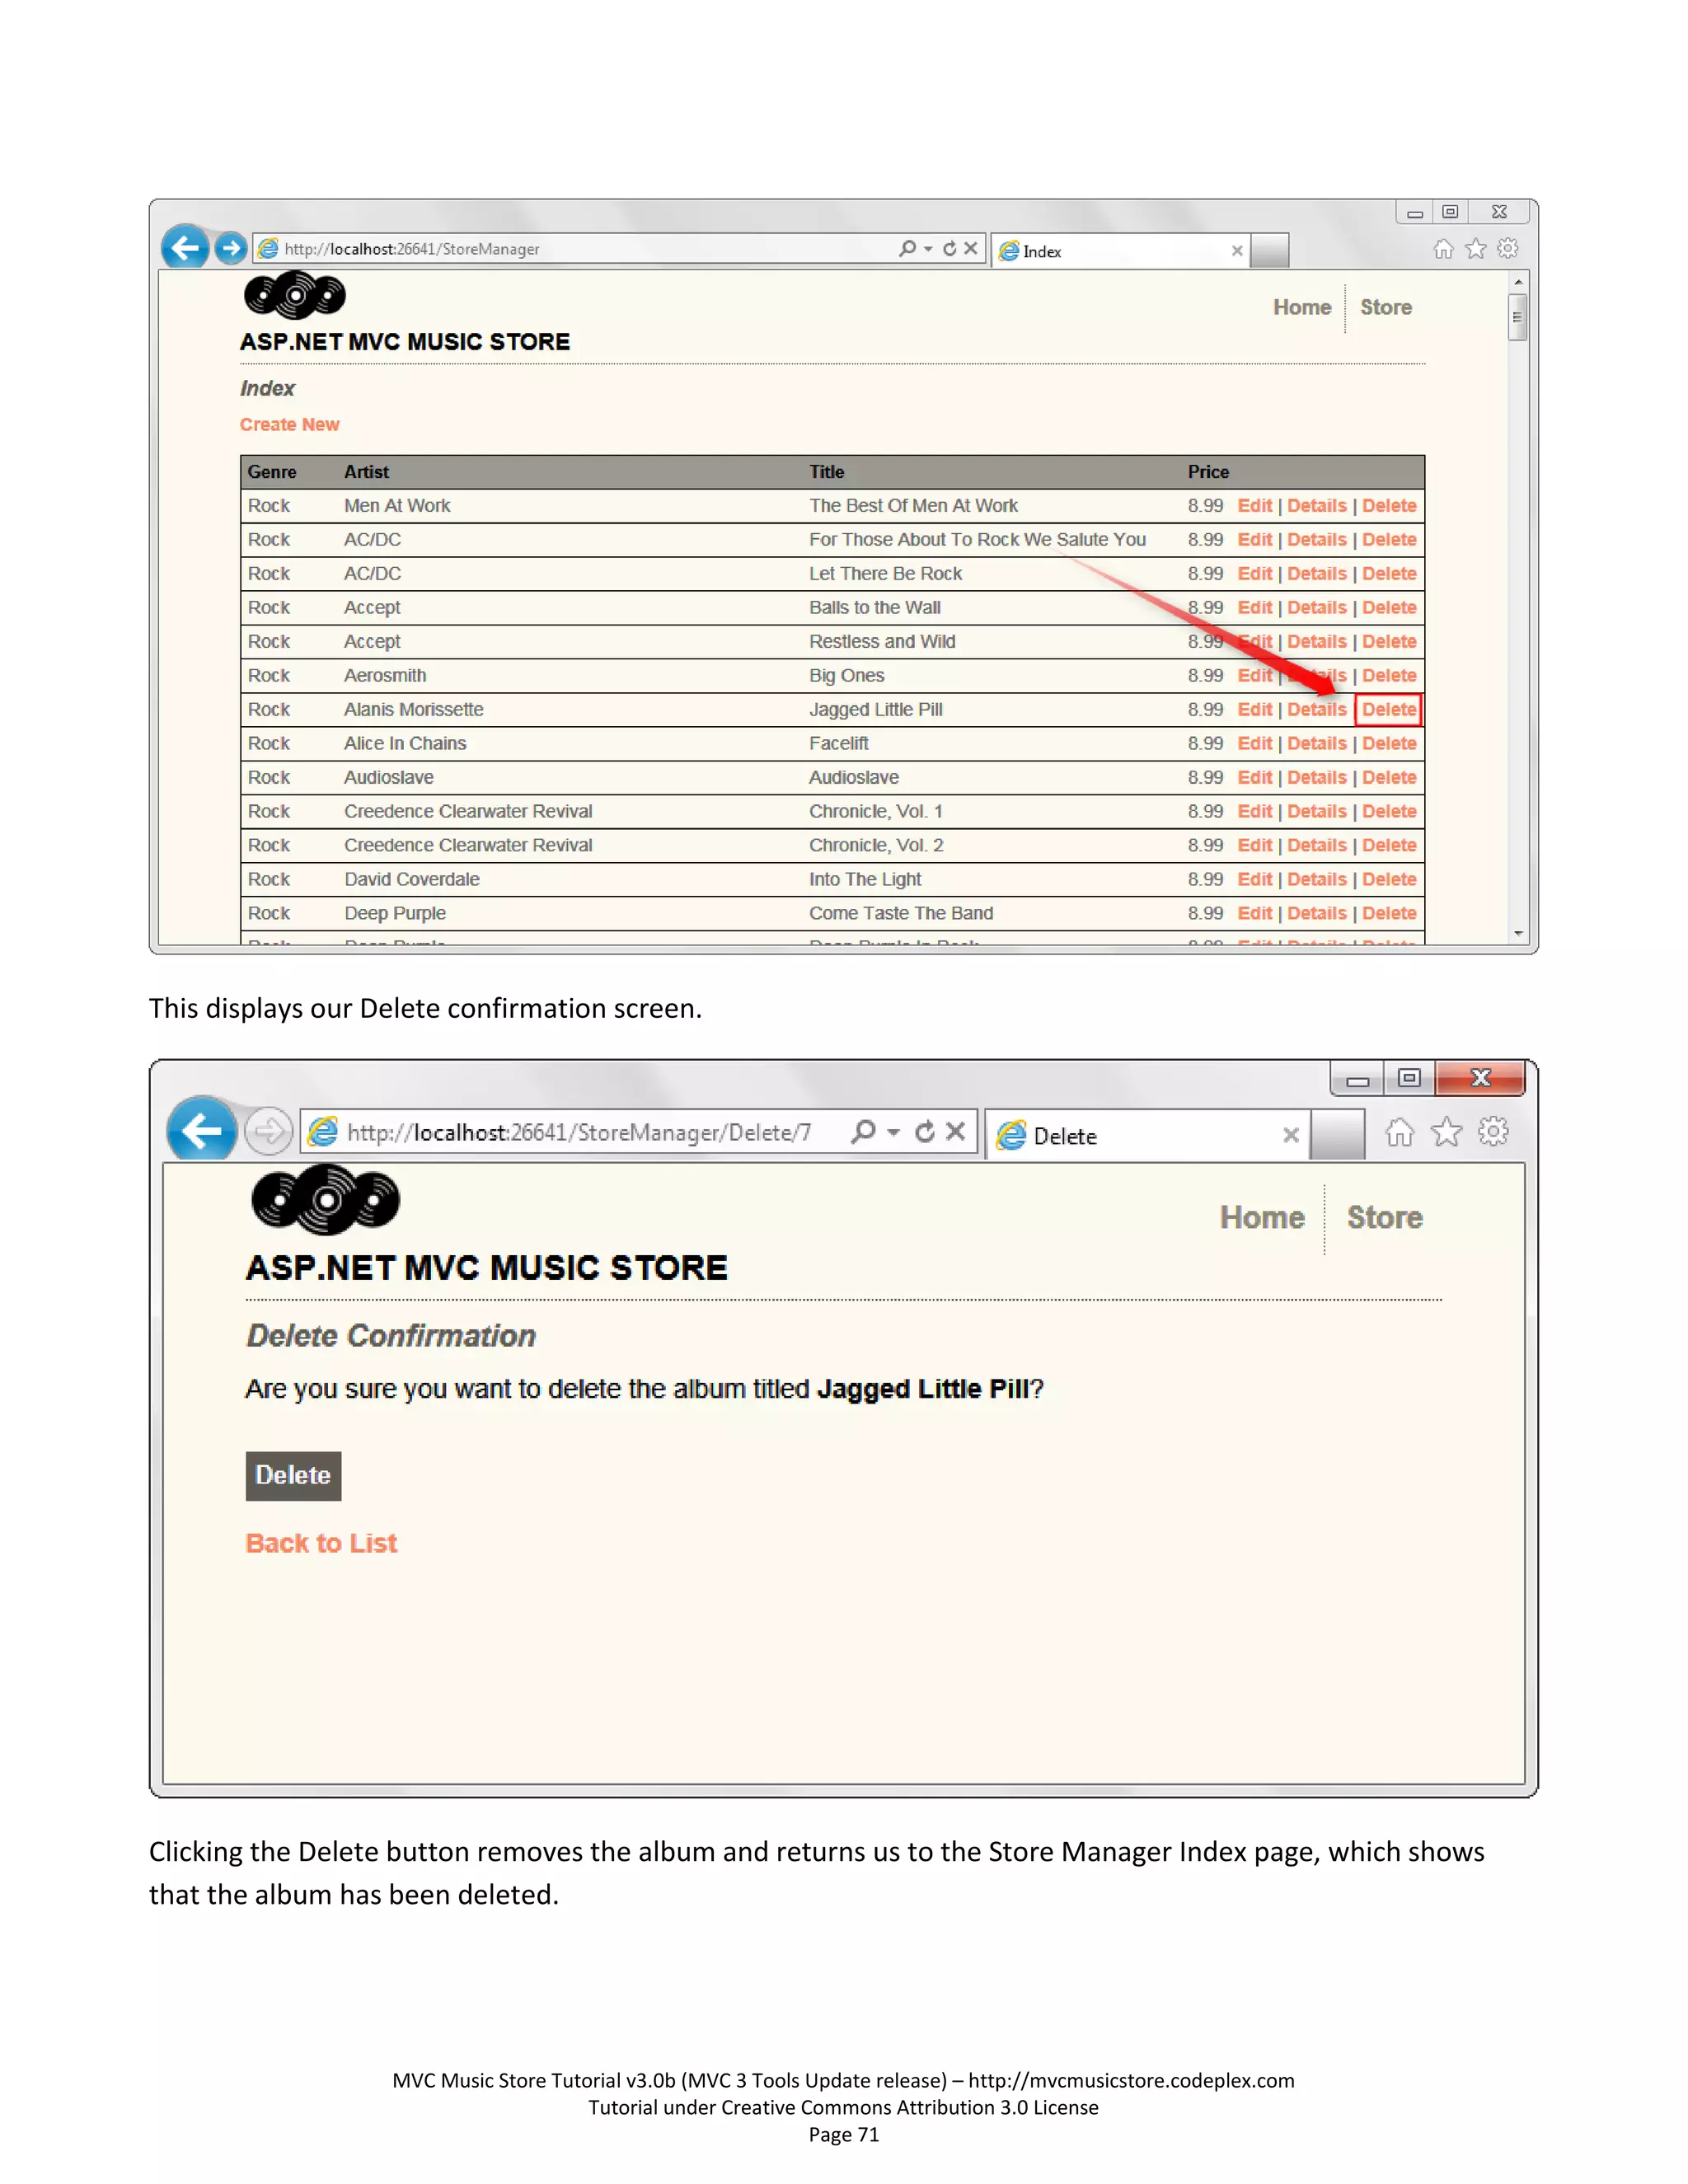The image size is (1688, 2184).
Task: Click the back arrow in the Index browser window
Action: [x=185, y=247]
